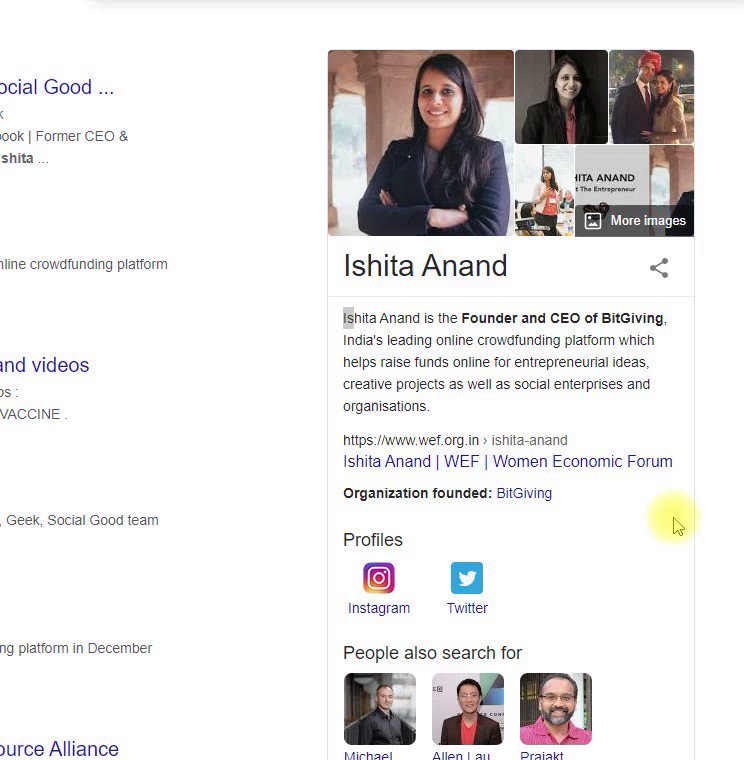
Task: Open the main portrait photo of Ishita Anand
Action: tap(421, 143)
